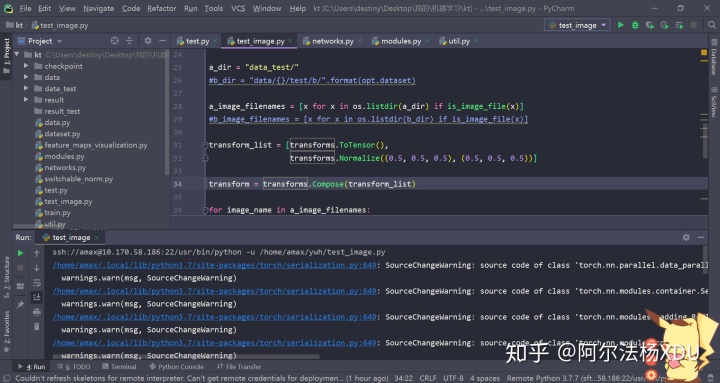Click the down arrow in Run panel
The height and width of the screenshot is (383, 720).
point(37,268)
